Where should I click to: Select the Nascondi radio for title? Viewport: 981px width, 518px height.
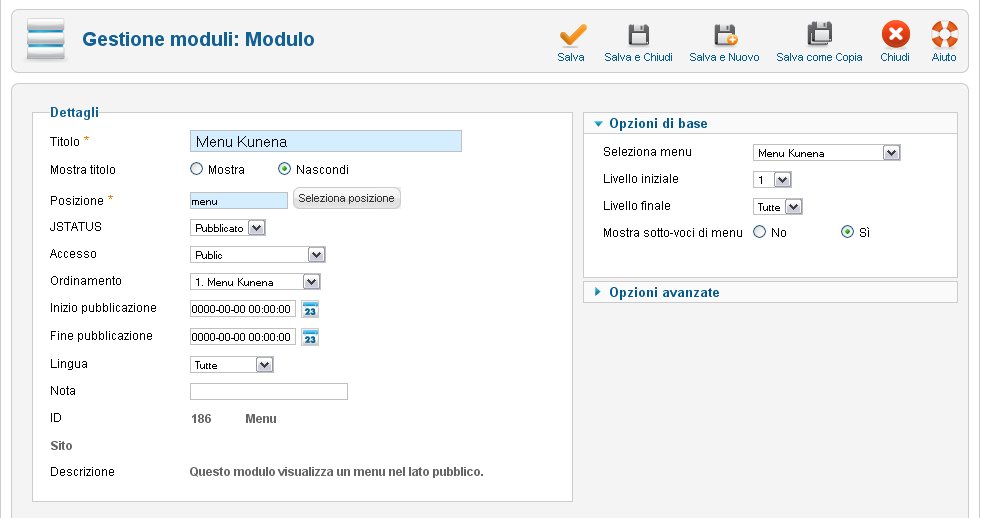[284, 170]
